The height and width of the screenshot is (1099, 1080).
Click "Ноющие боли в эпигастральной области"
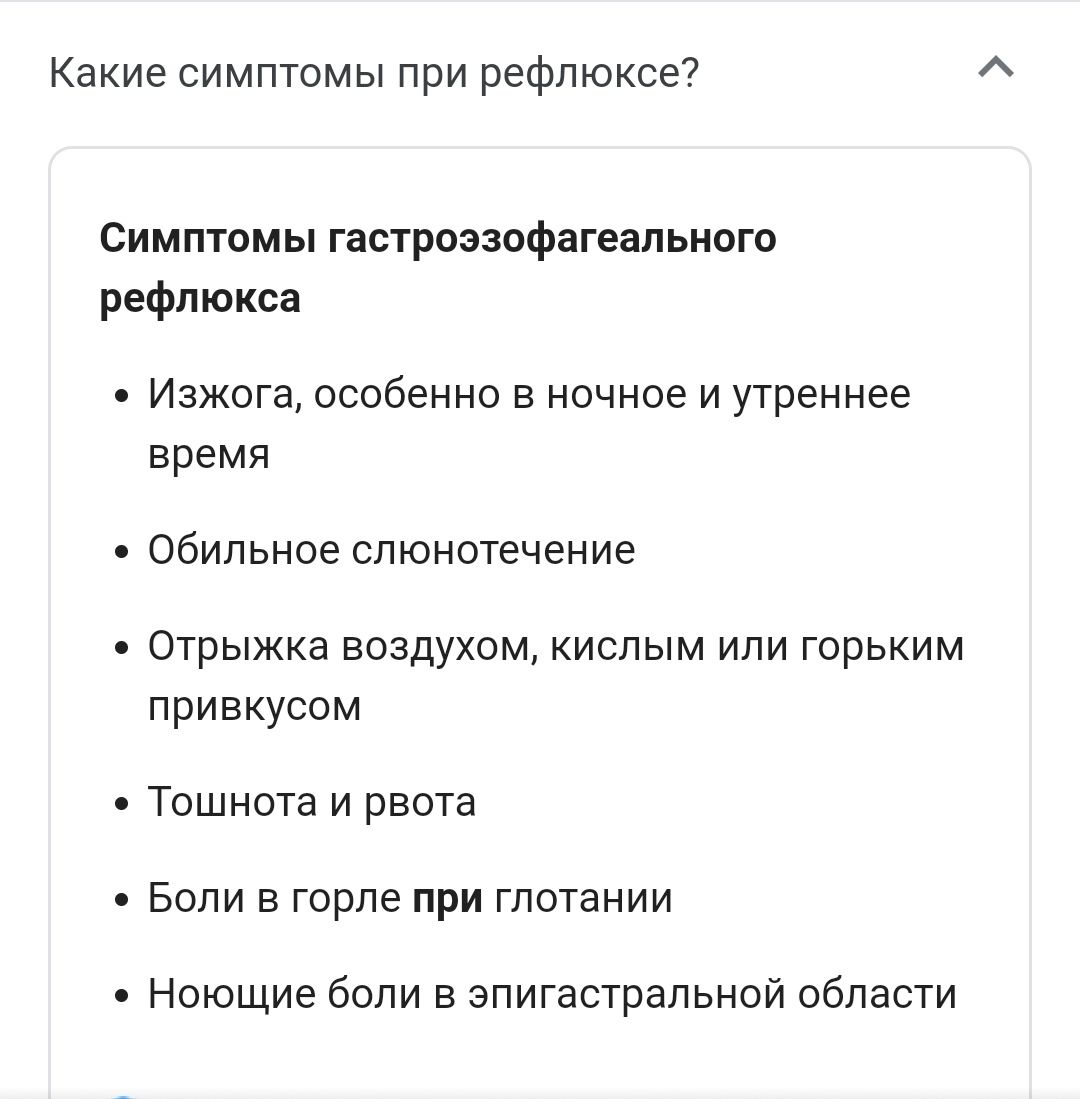[552, 994]
